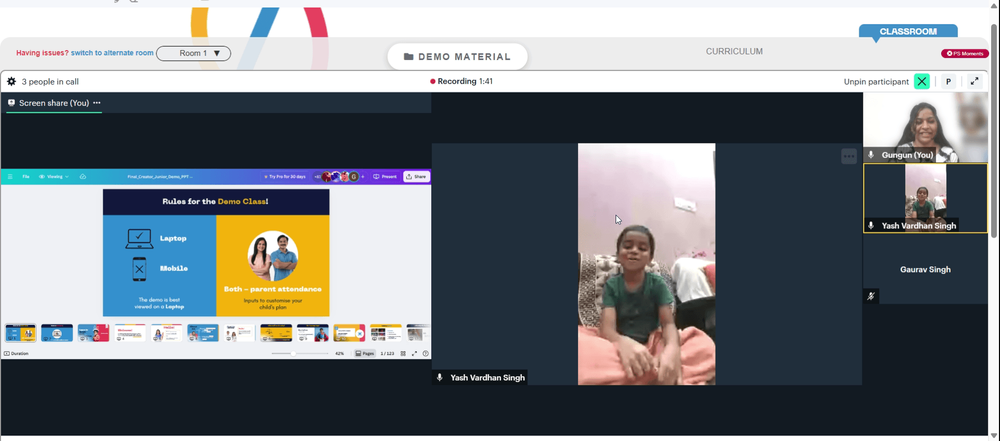
Task: Click the fullscreen expand arrows icon in call header
Action: [x=974, y=82]
